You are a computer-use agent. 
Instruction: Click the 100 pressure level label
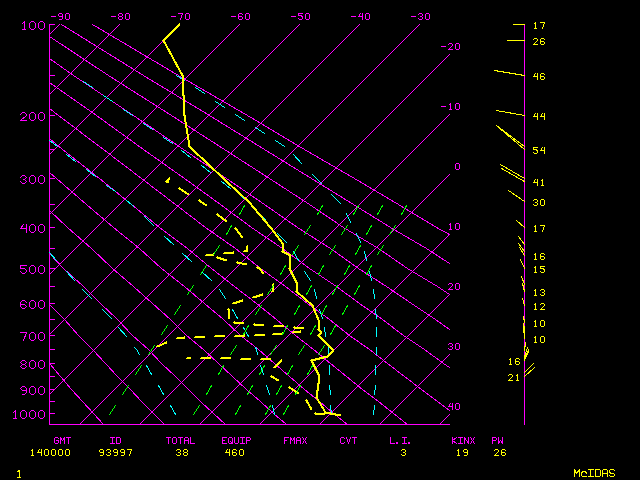click(x=34, y=25)
